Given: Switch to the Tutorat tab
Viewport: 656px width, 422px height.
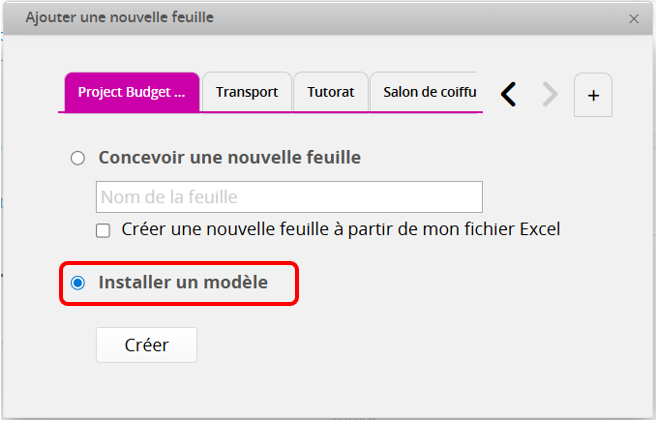Looking at the screenshot, I should tap(331, 92).
